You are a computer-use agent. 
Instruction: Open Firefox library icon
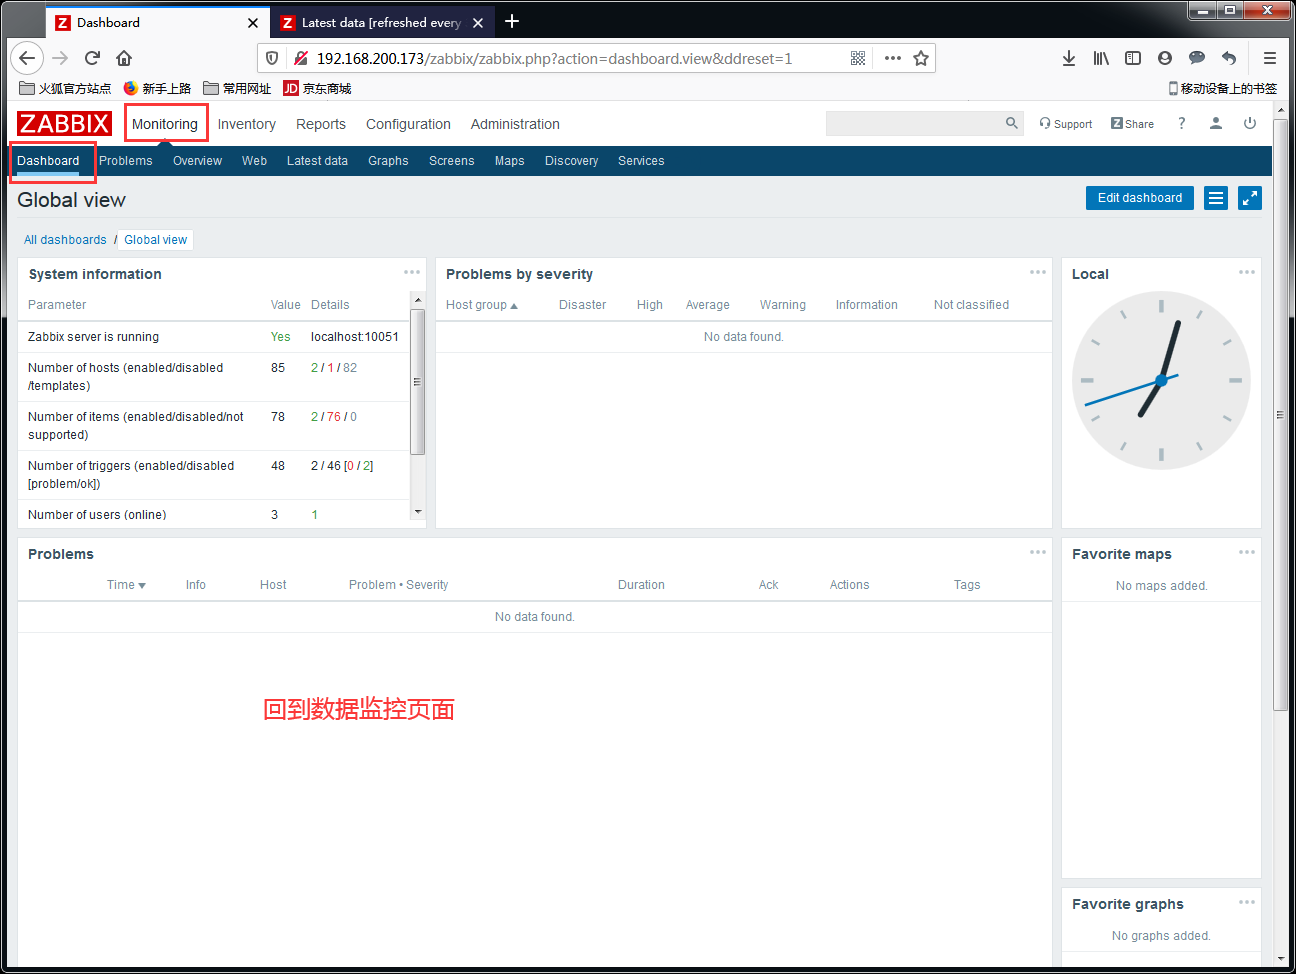1101,58
